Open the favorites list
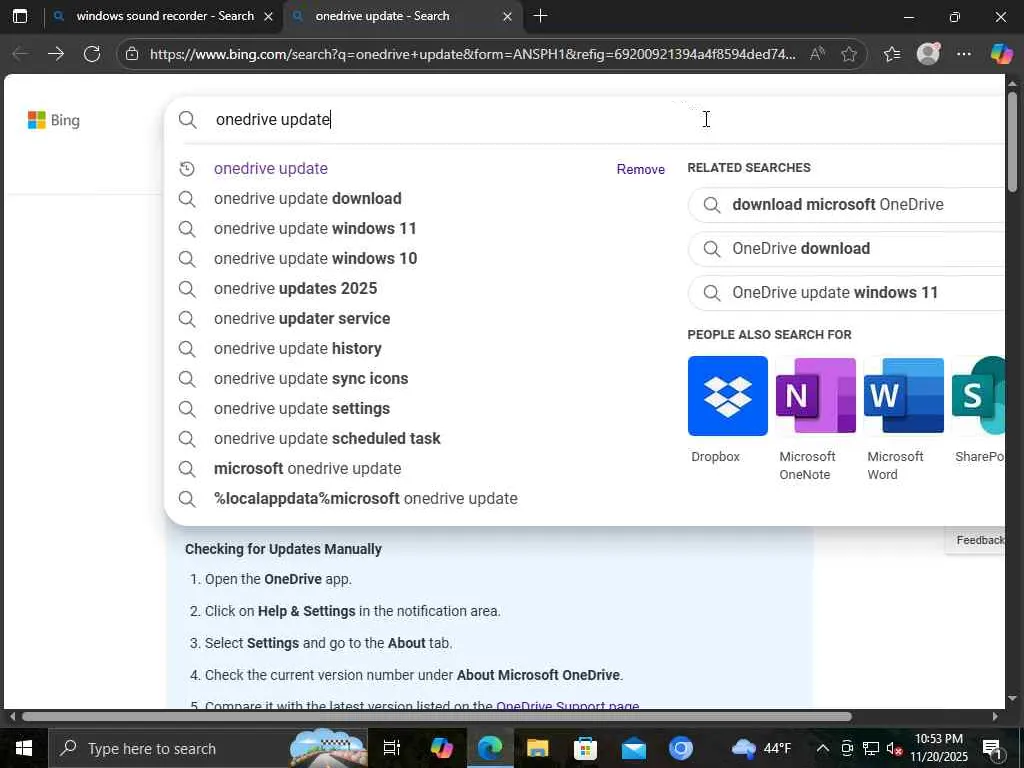 (x=892, y=54)
